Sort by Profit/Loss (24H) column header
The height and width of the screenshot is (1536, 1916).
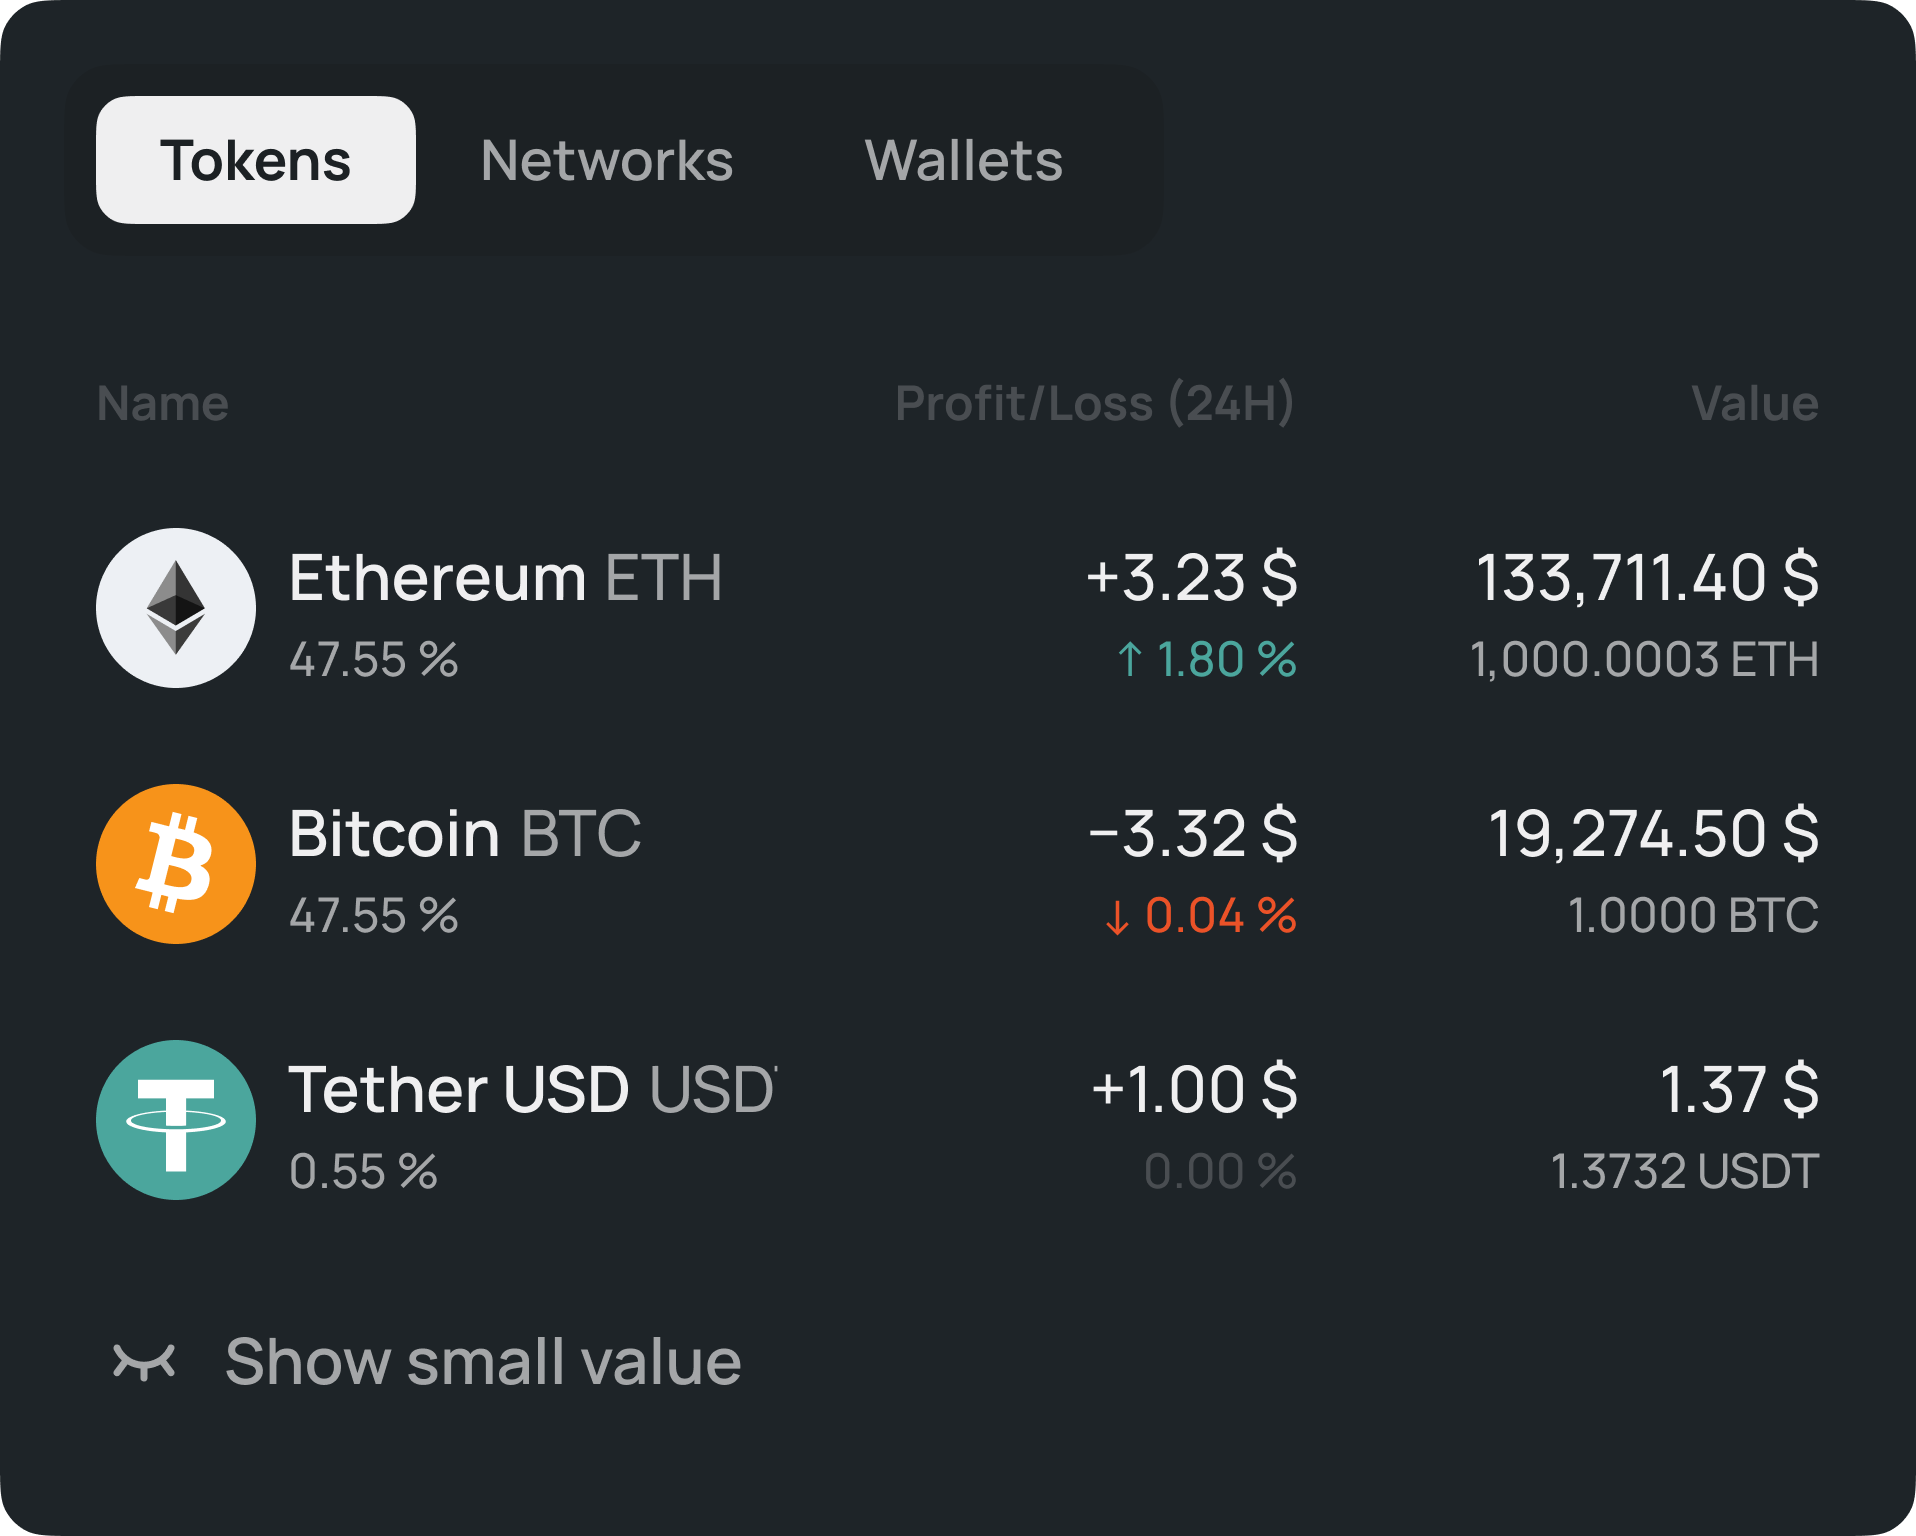point(1094,404)
